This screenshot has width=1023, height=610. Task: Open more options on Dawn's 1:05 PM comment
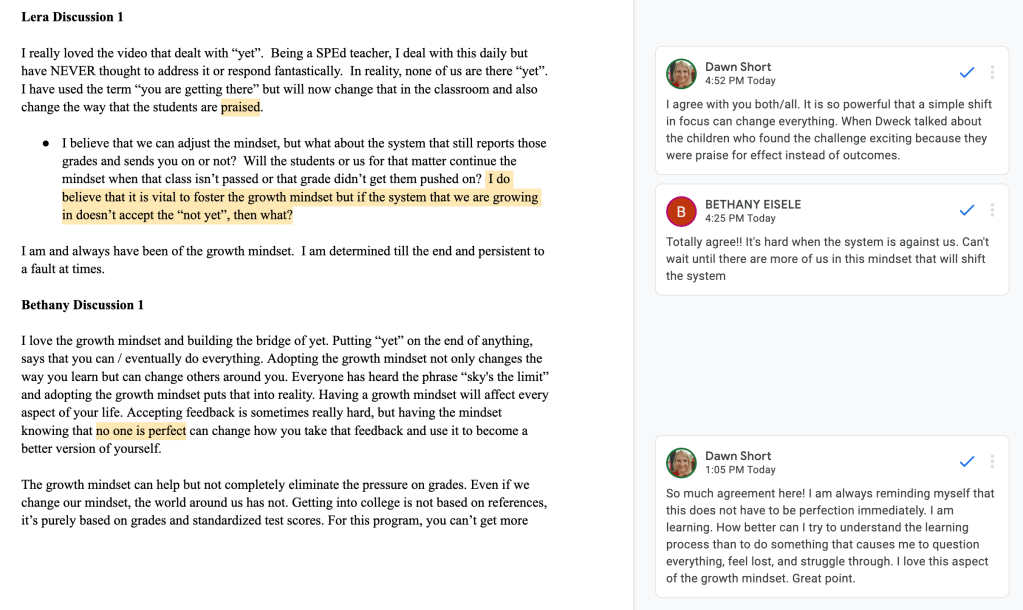[992, 462]
